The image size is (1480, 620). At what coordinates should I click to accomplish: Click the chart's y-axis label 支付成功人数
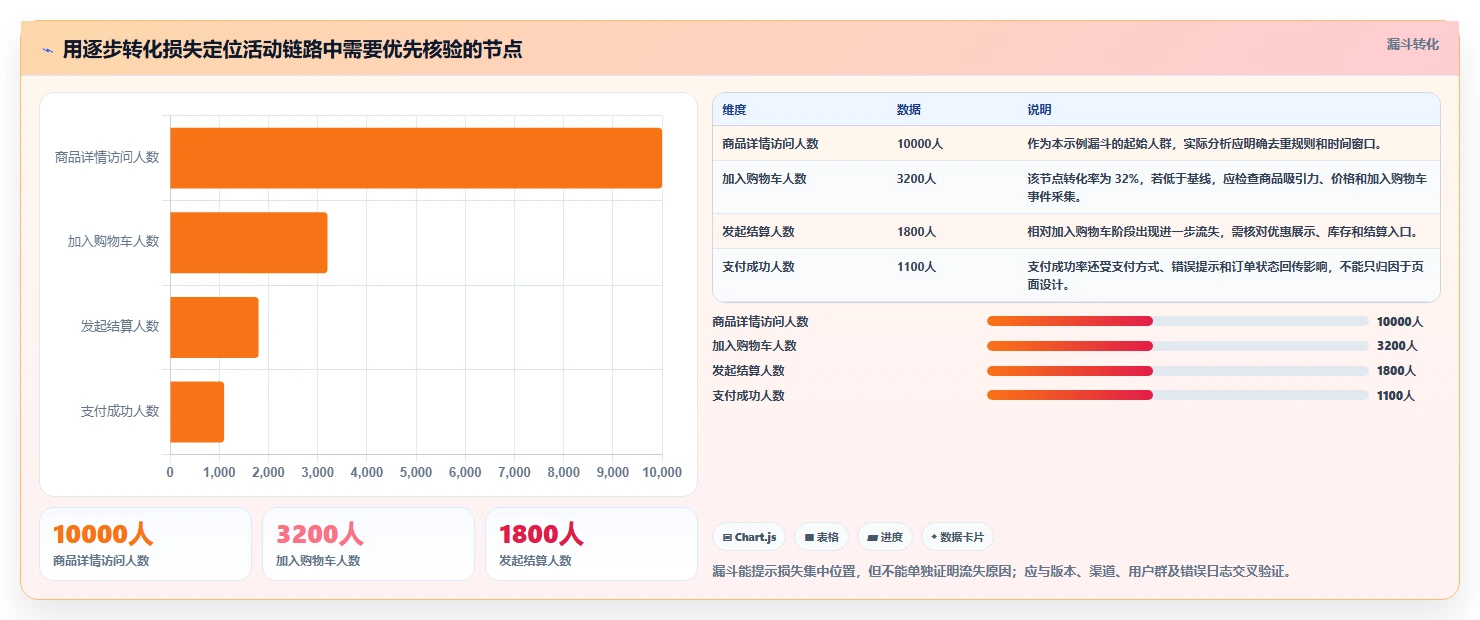pyautogui.click(x=120, y=411)
